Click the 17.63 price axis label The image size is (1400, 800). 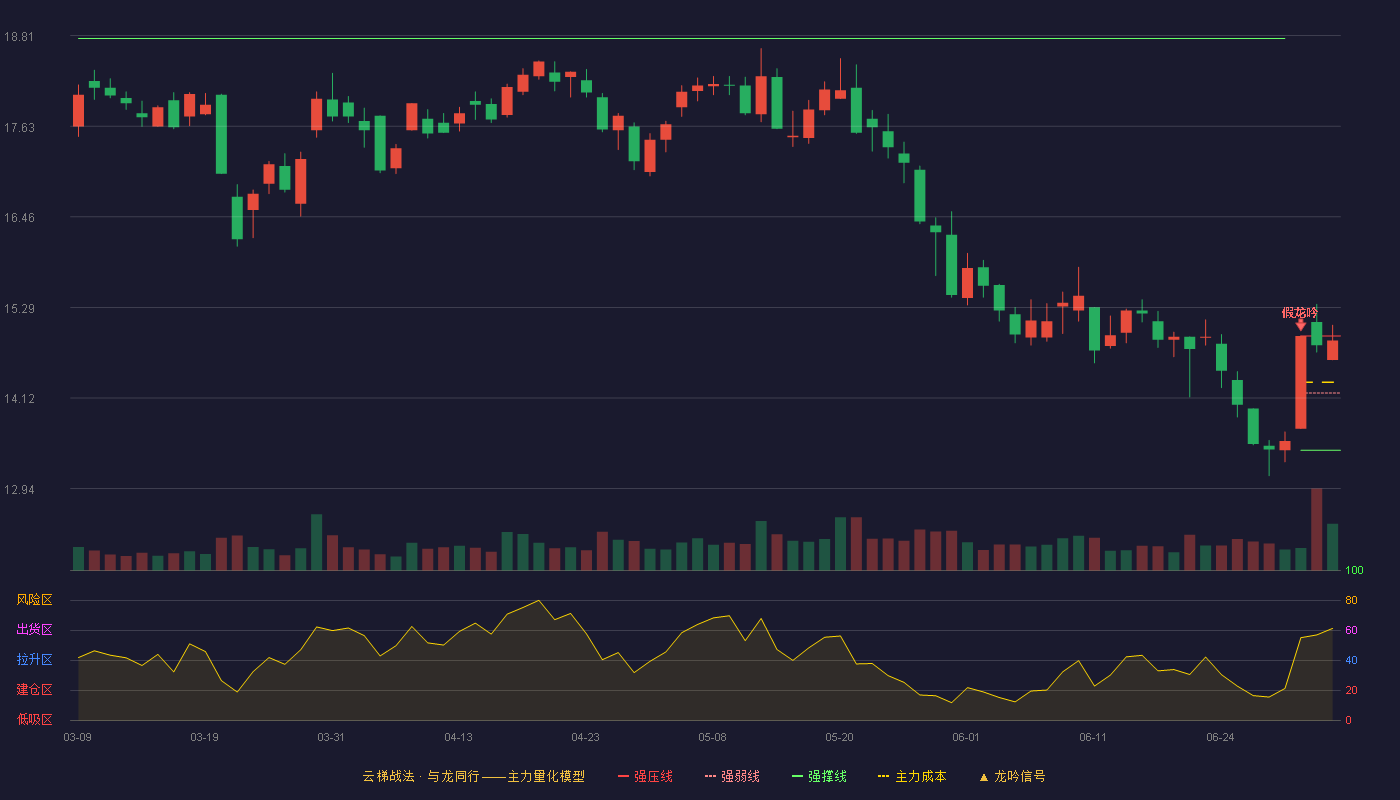click(19, 127)
